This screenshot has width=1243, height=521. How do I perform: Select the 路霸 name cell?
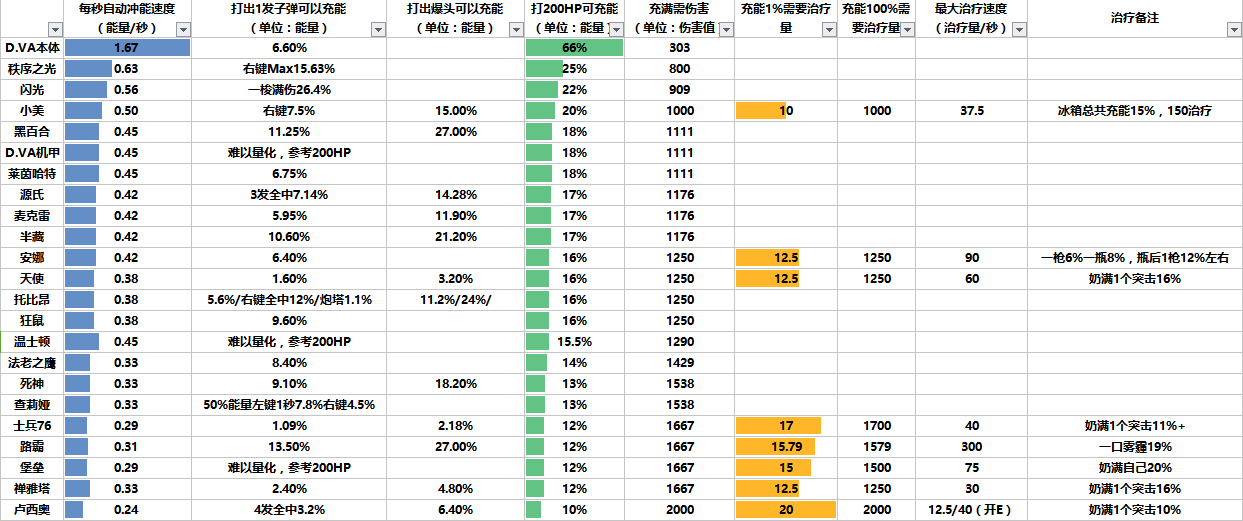pos(32,447)
